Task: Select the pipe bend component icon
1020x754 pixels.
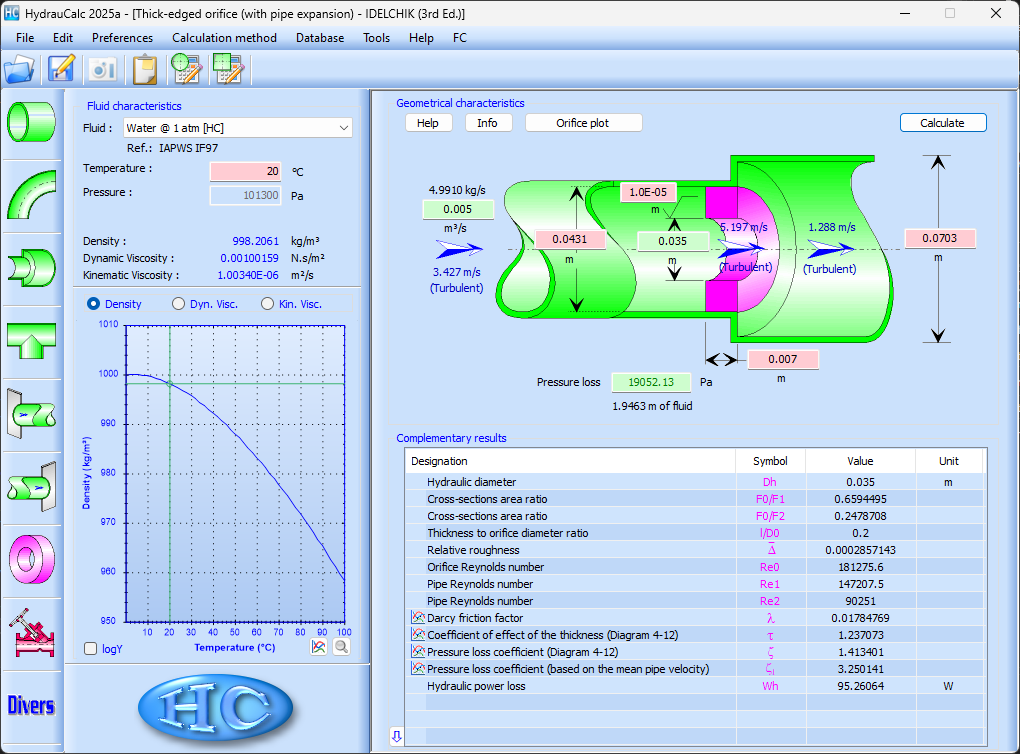Action: (31, 194)
